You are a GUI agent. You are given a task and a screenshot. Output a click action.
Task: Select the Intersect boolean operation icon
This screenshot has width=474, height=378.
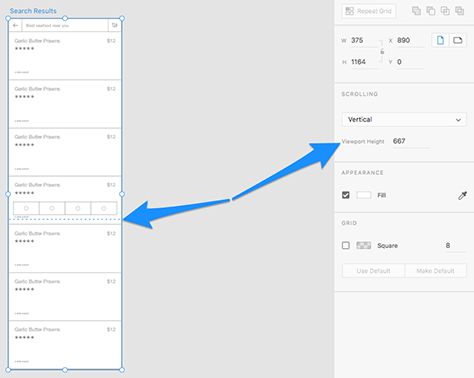coord(445,11)
